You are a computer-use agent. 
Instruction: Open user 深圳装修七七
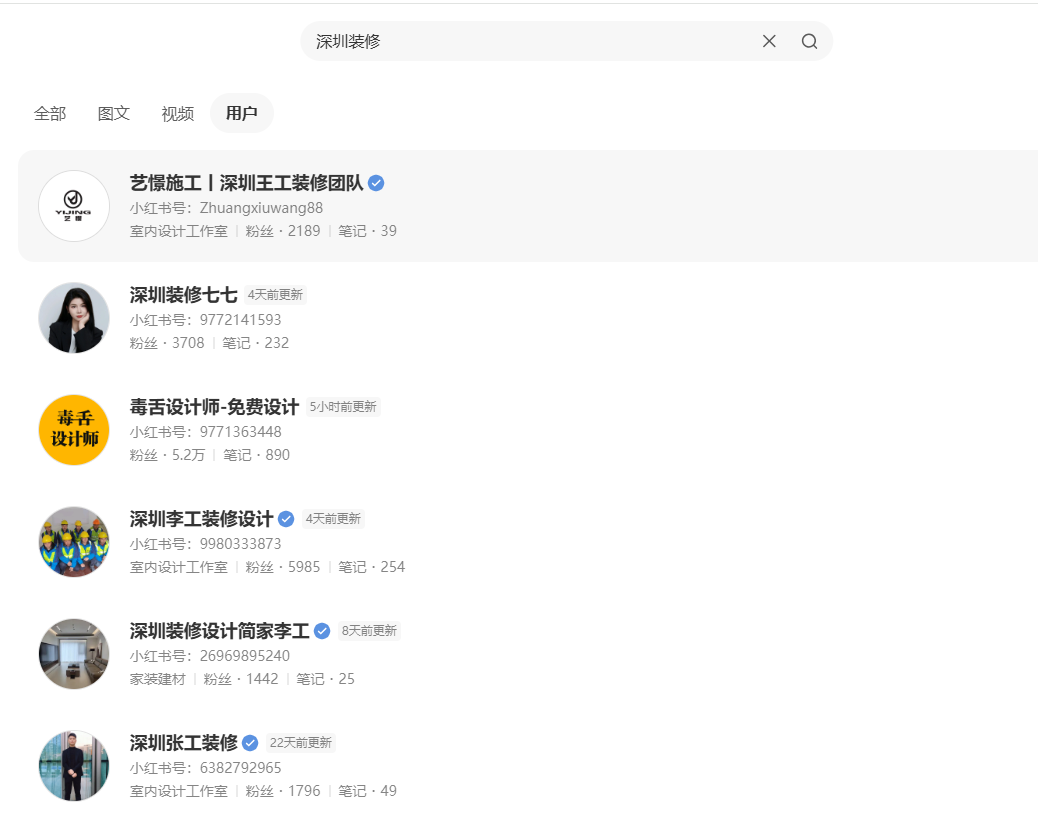[183, 295]
